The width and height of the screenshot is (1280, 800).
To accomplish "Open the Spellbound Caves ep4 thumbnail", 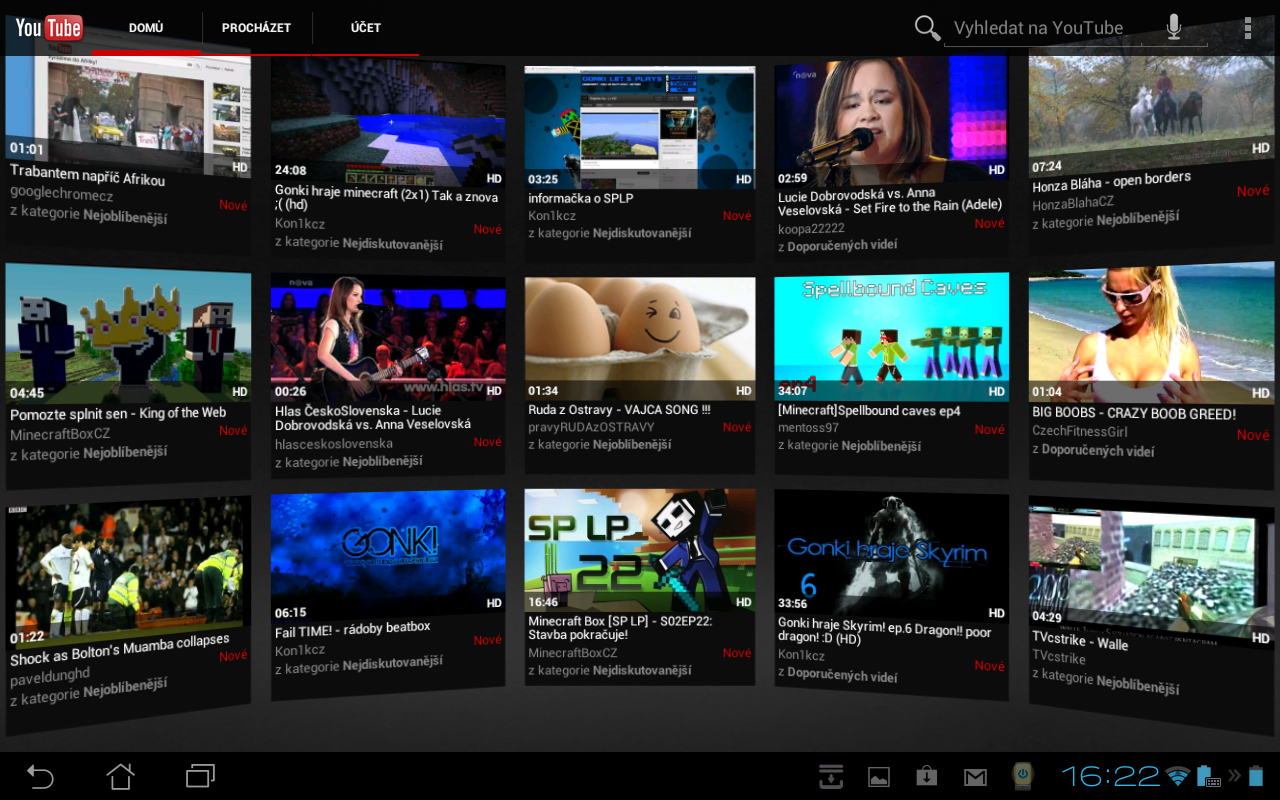I will pos(891,336).
